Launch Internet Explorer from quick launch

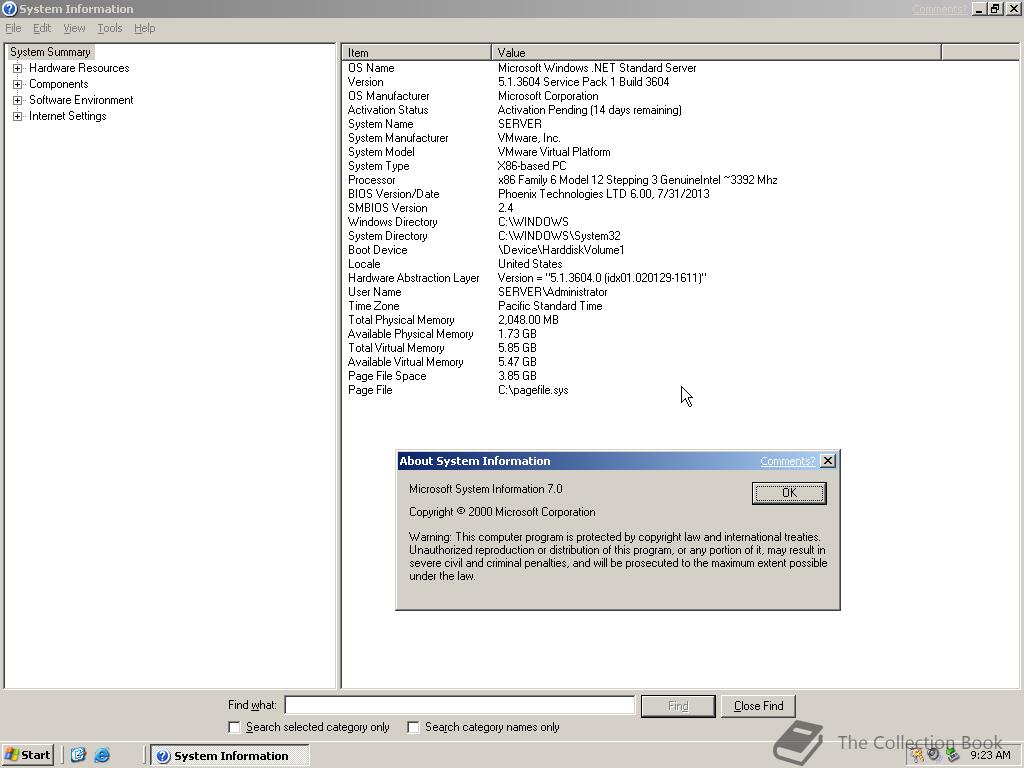pyautogui.click(x=102, y=755)
